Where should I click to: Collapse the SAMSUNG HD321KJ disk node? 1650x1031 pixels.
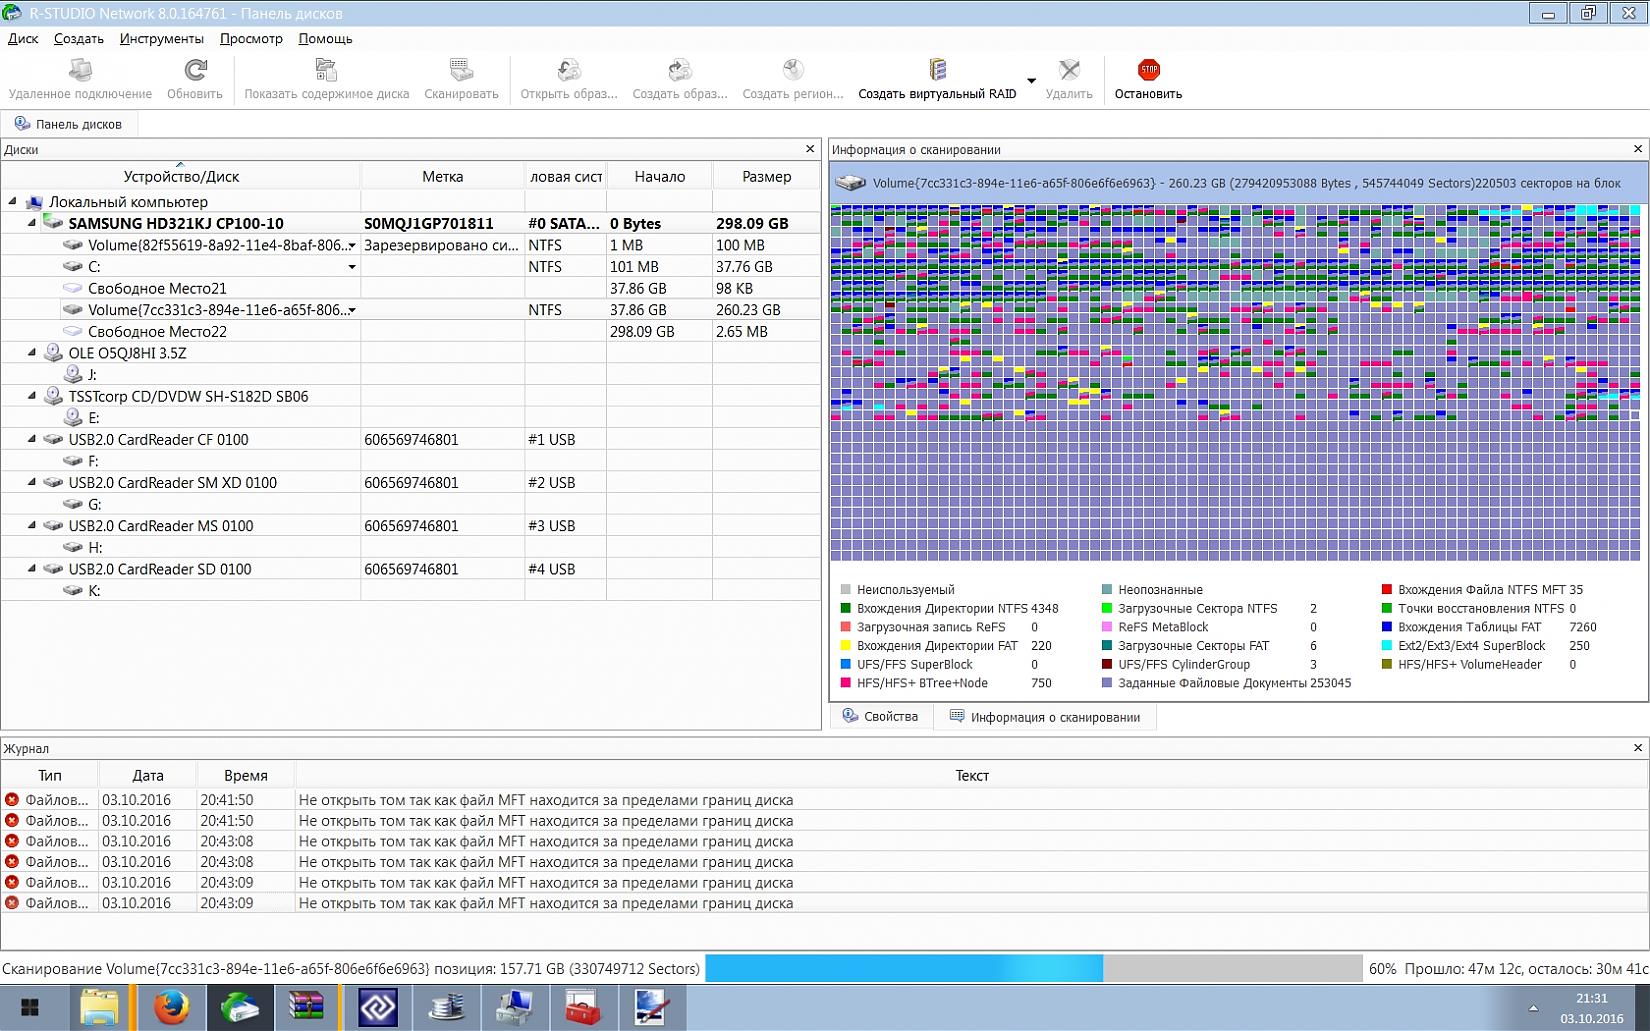[32, 223]
